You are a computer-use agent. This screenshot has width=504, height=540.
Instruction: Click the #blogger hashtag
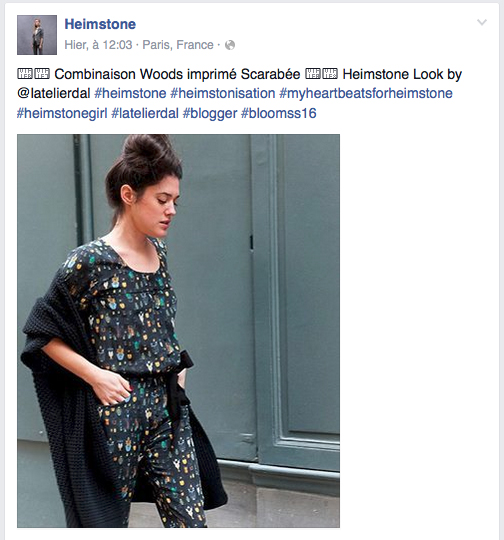(210, 113)
